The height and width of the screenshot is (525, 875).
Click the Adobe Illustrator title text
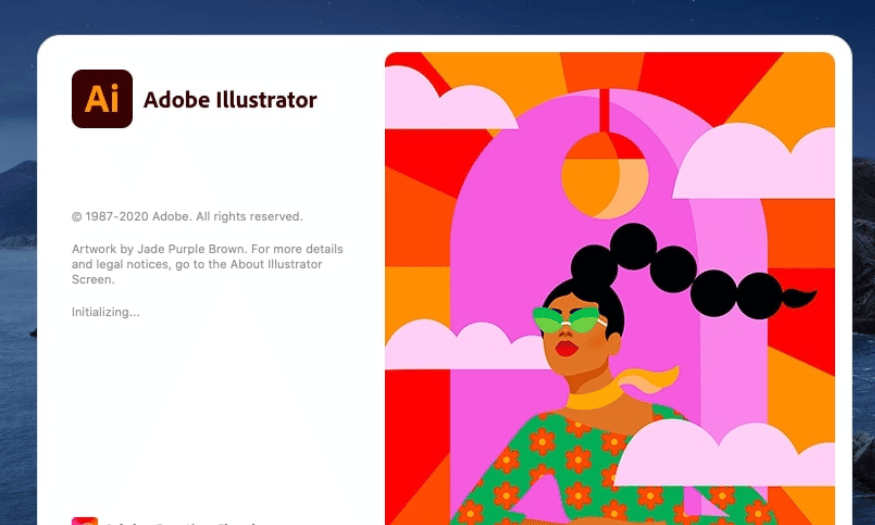click(230, 100)
